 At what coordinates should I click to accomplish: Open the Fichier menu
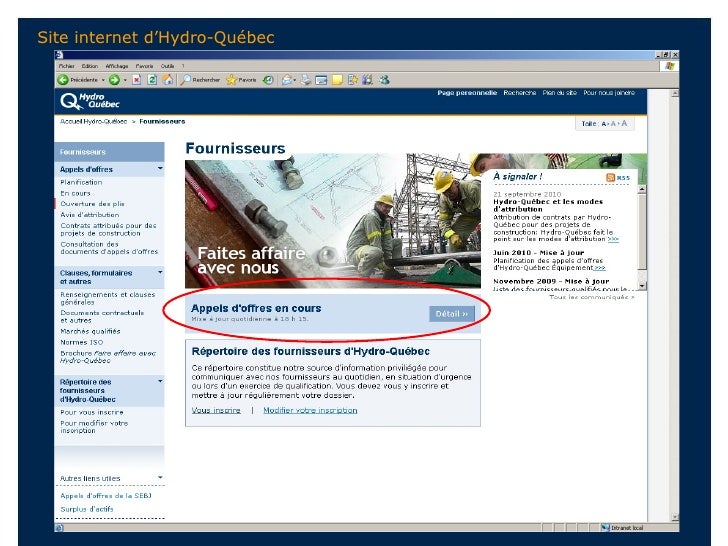[x=66, y=66]
